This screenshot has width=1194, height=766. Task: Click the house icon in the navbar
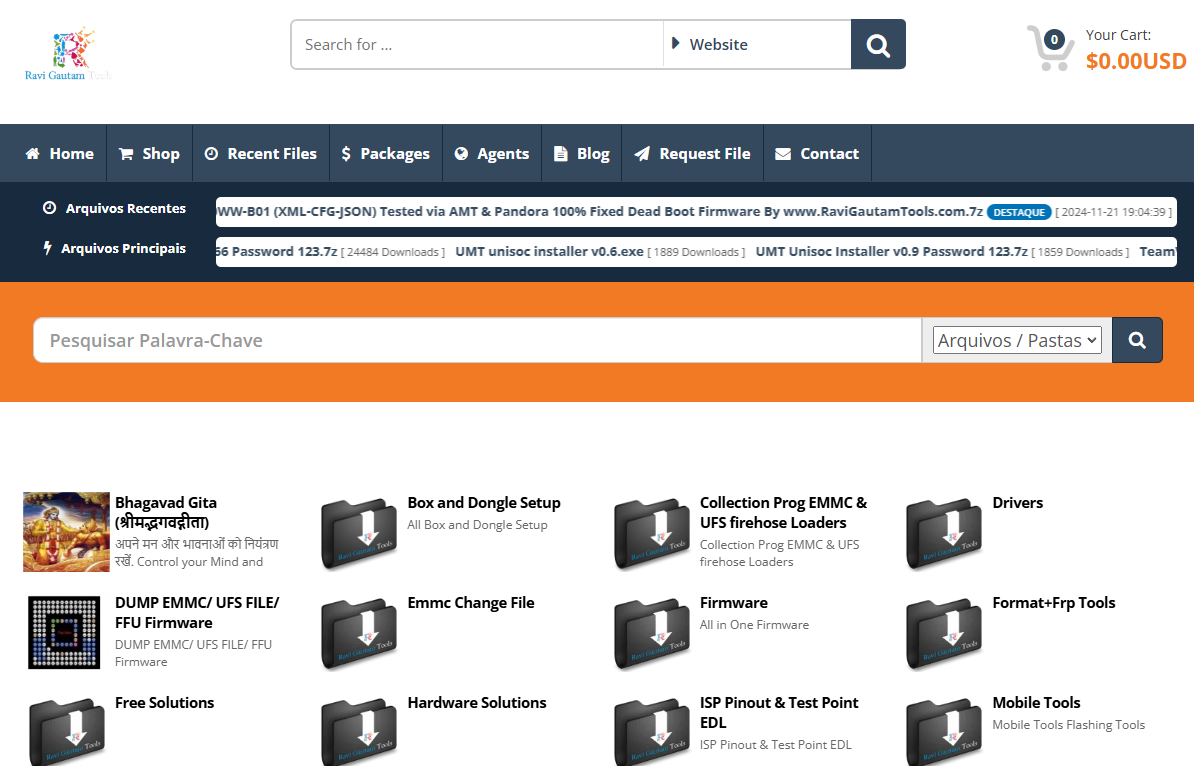[x=33, y=154]
